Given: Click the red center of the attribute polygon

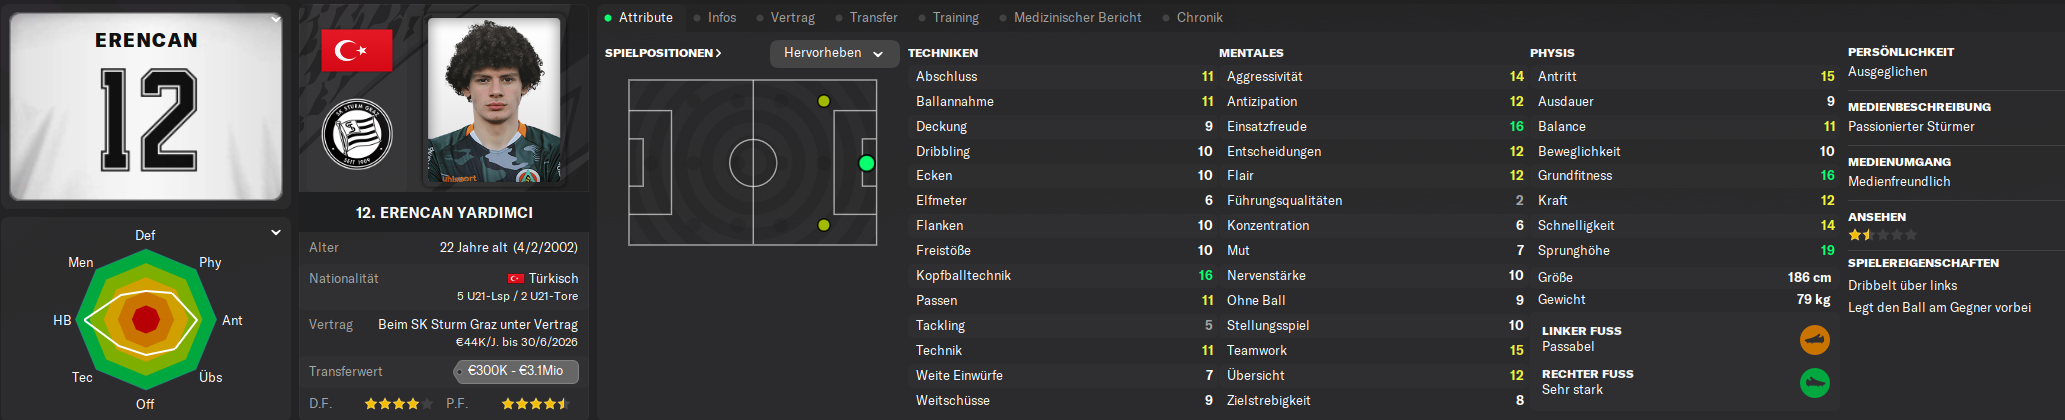Looking at the screenshot, I should 146,320.
